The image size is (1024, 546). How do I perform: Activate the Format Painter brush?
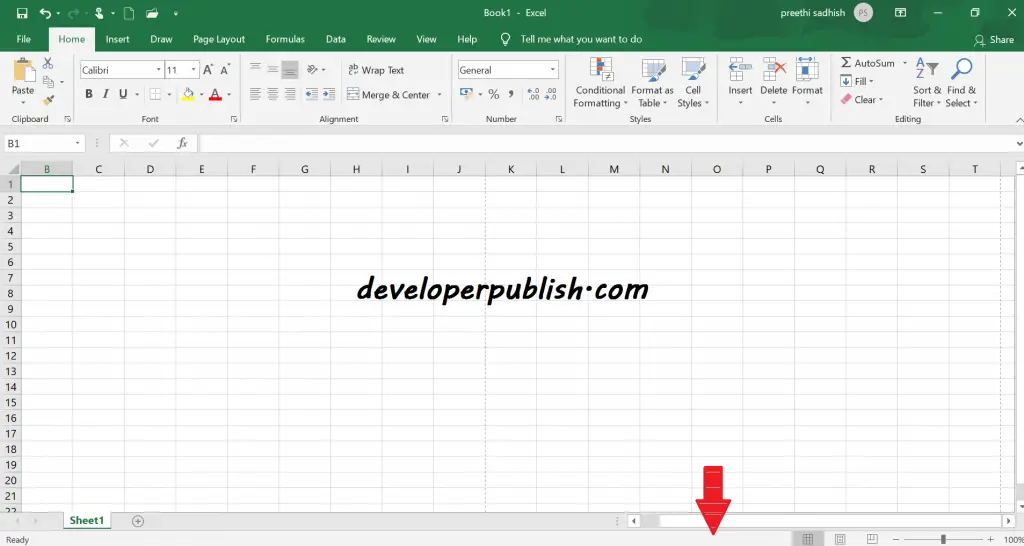coord(48,100)
